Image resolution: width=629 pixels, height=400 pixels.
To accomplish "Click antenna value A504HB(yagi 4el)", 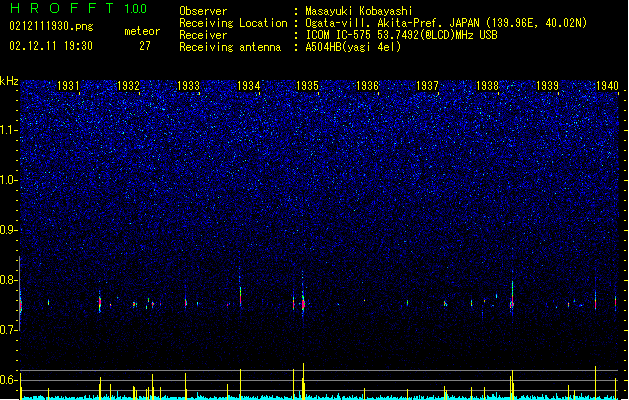I will click(x=353, y=47).
